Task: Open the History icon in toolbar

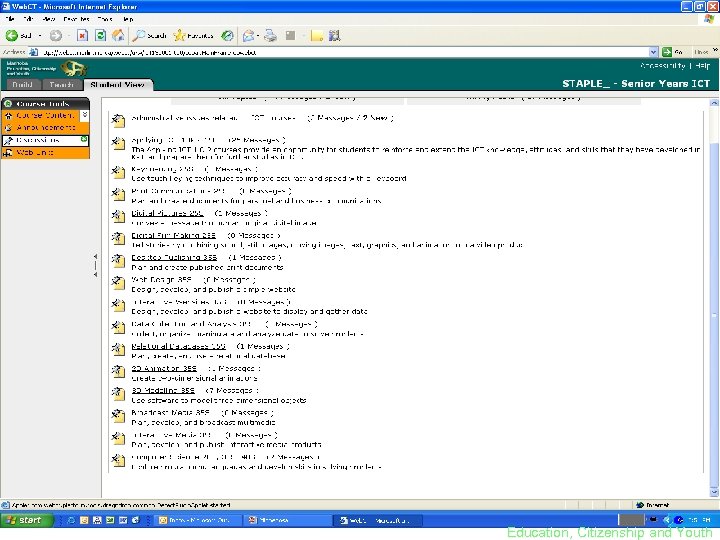Action: [x=227, y=35]
